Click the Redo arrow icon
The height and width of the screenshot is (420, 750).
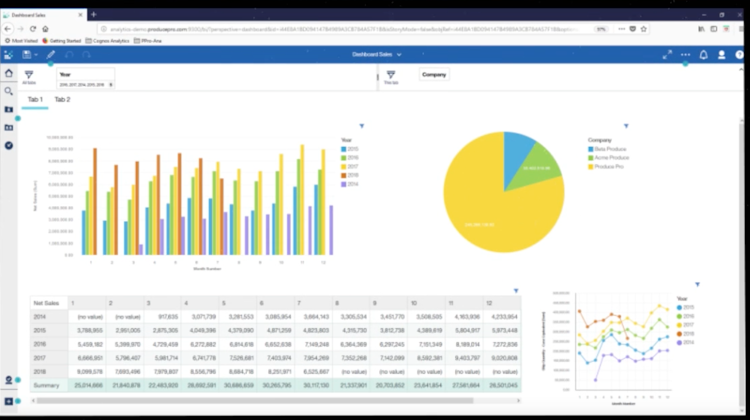[x=86, y=55]
